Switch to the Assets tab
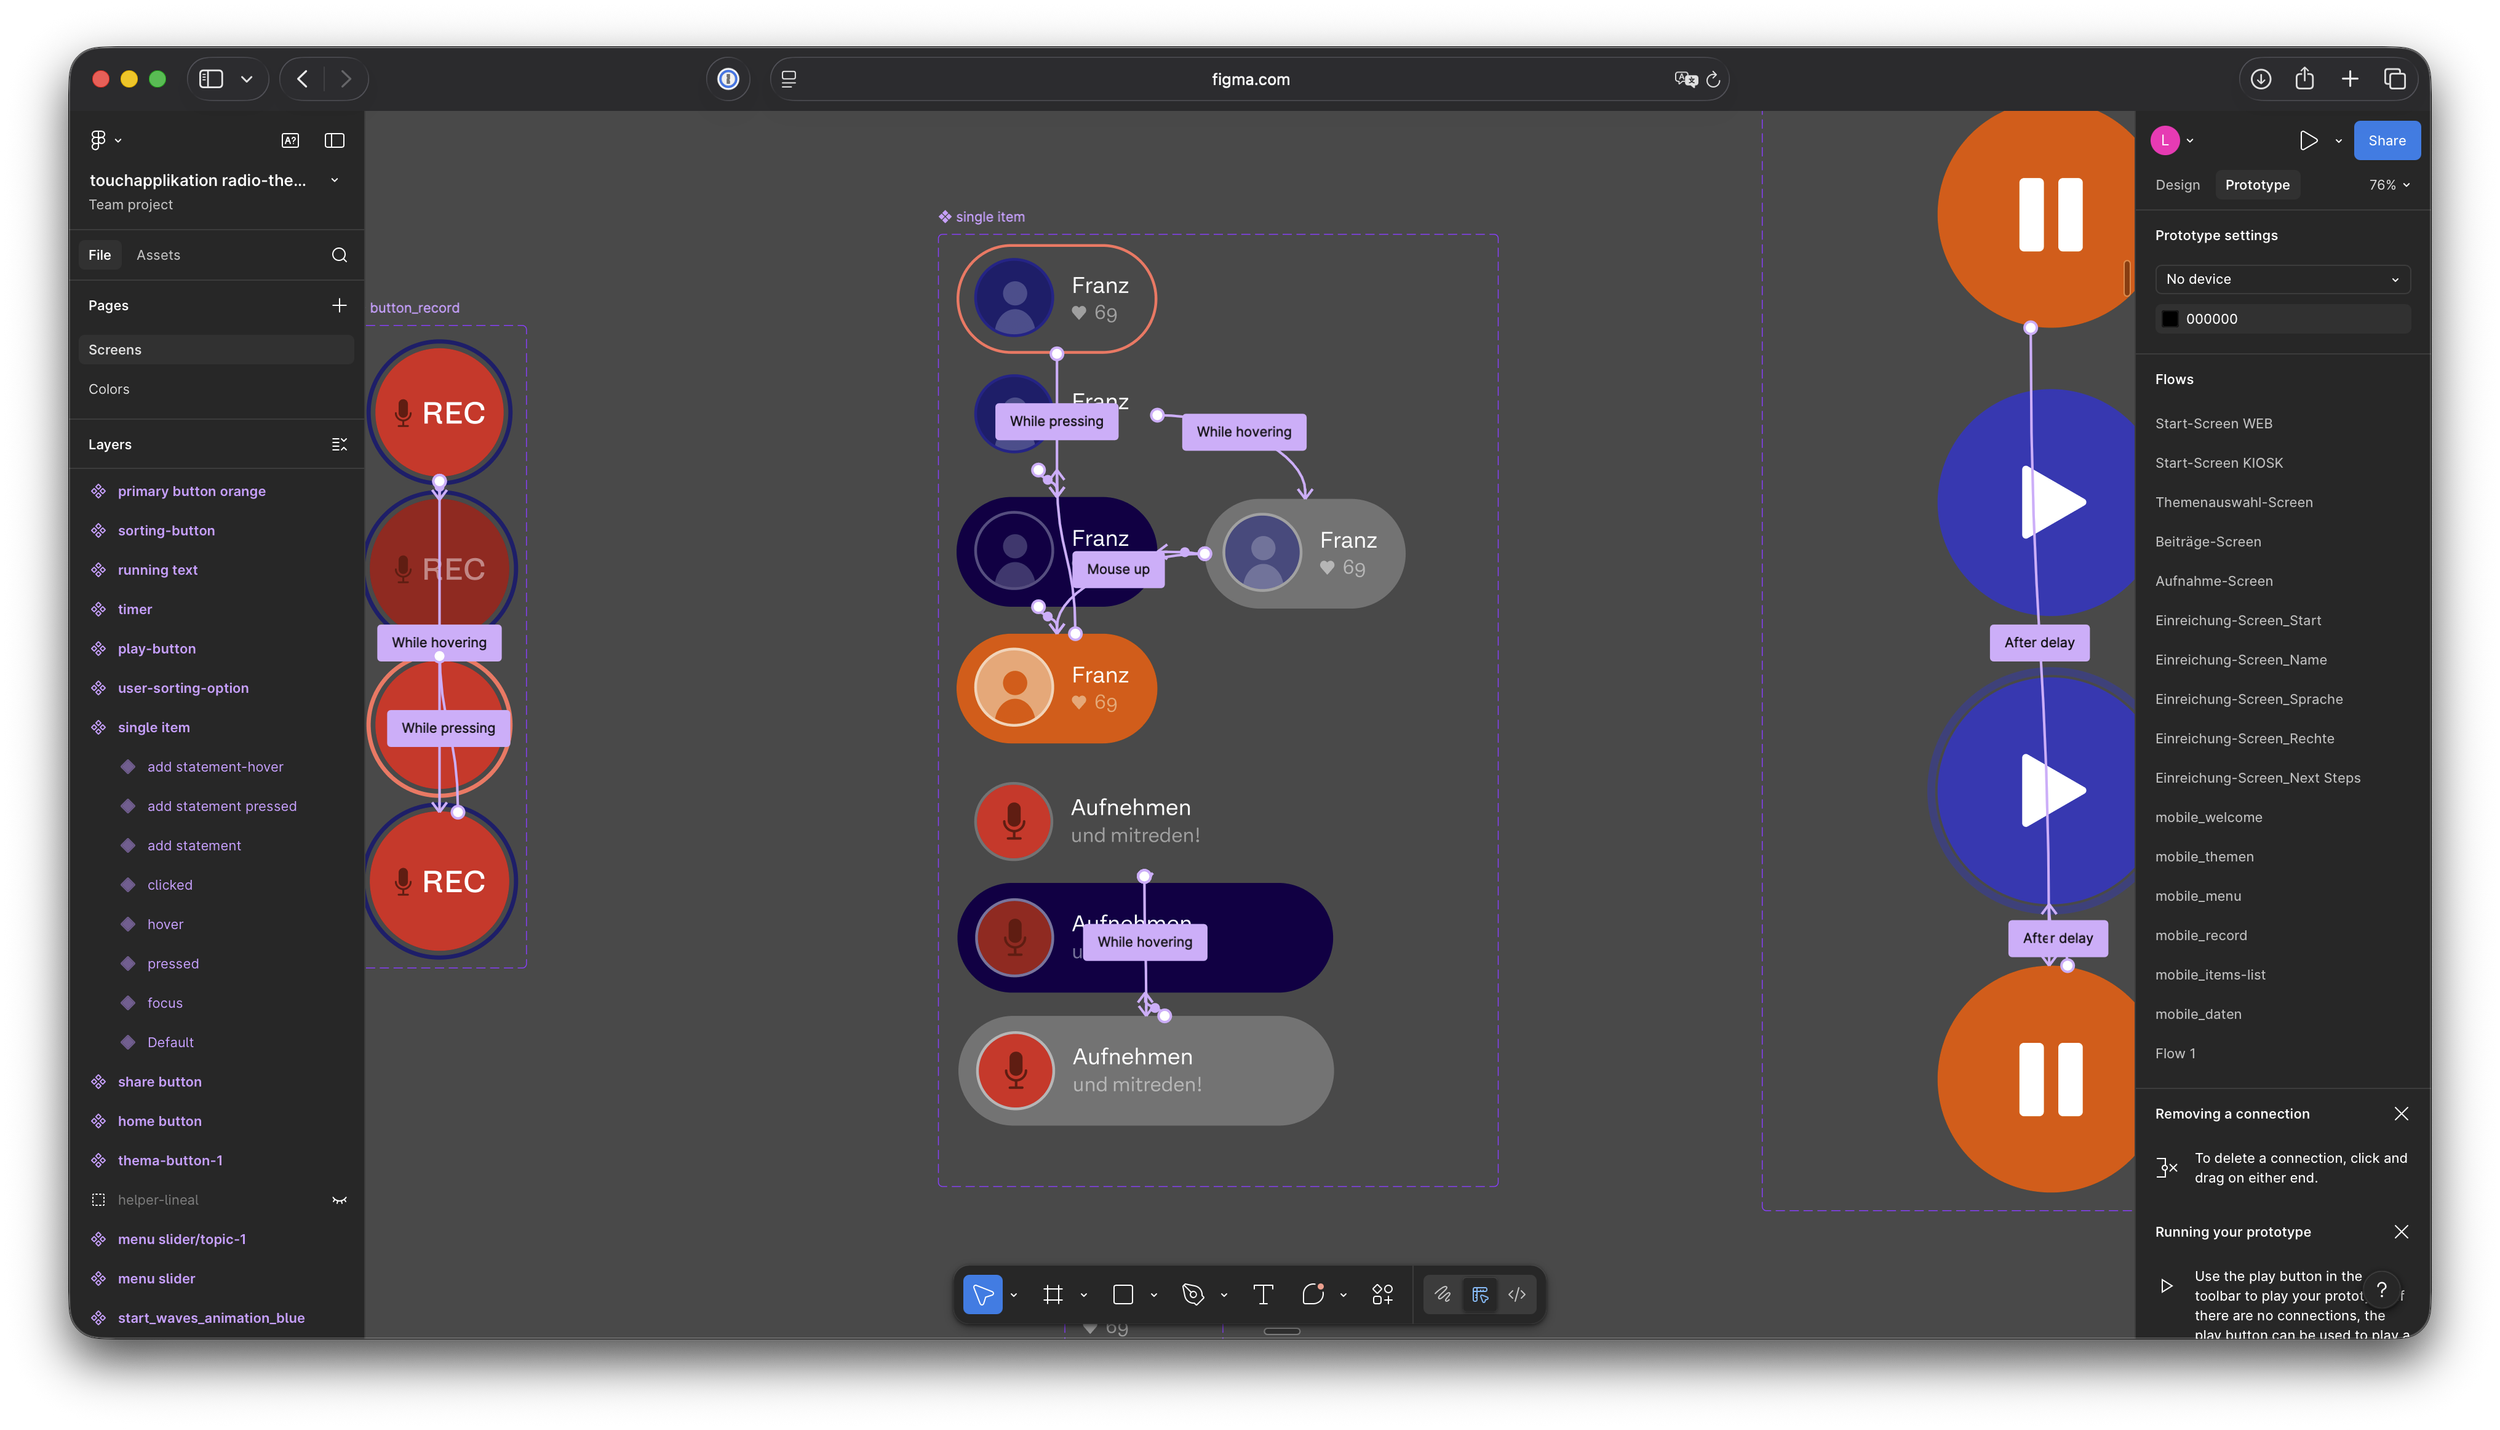 (158, 255)
